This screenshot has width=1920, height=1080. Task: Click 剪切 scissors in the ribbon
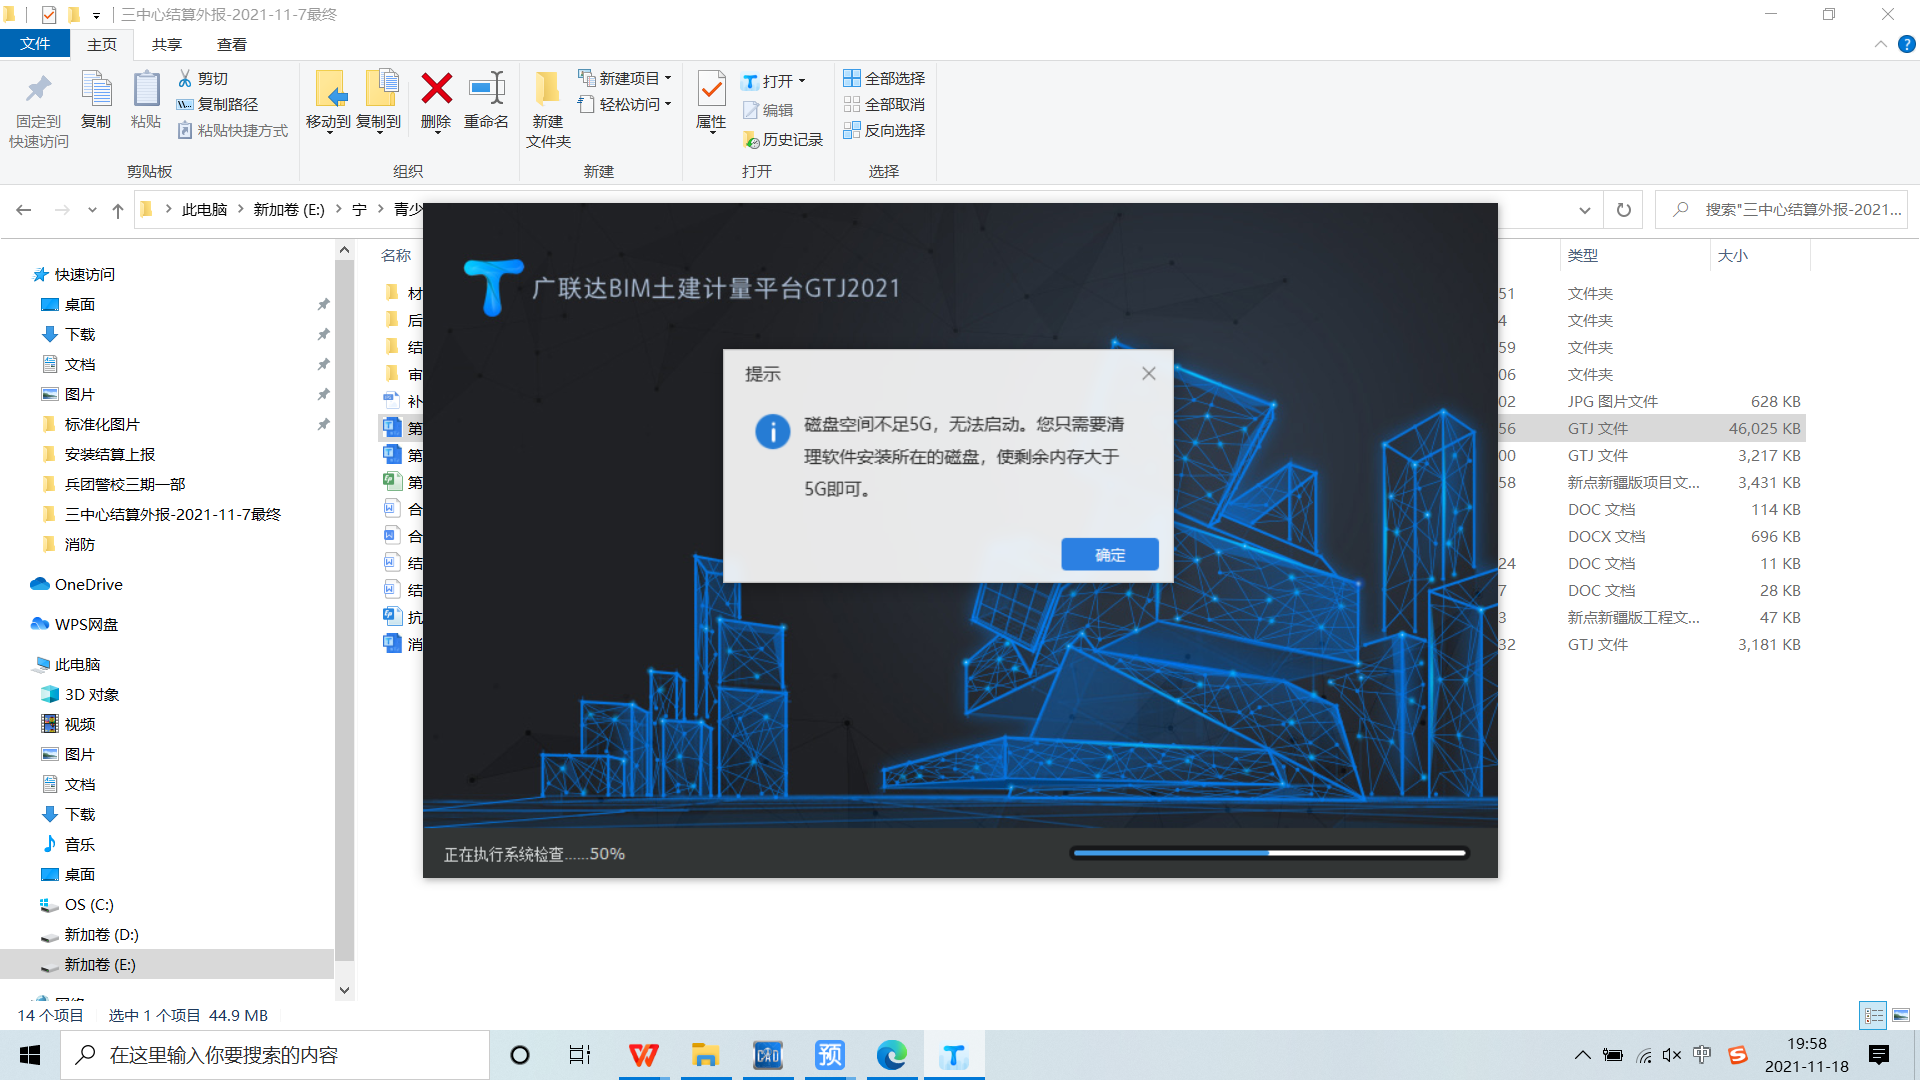click(203, 78)
